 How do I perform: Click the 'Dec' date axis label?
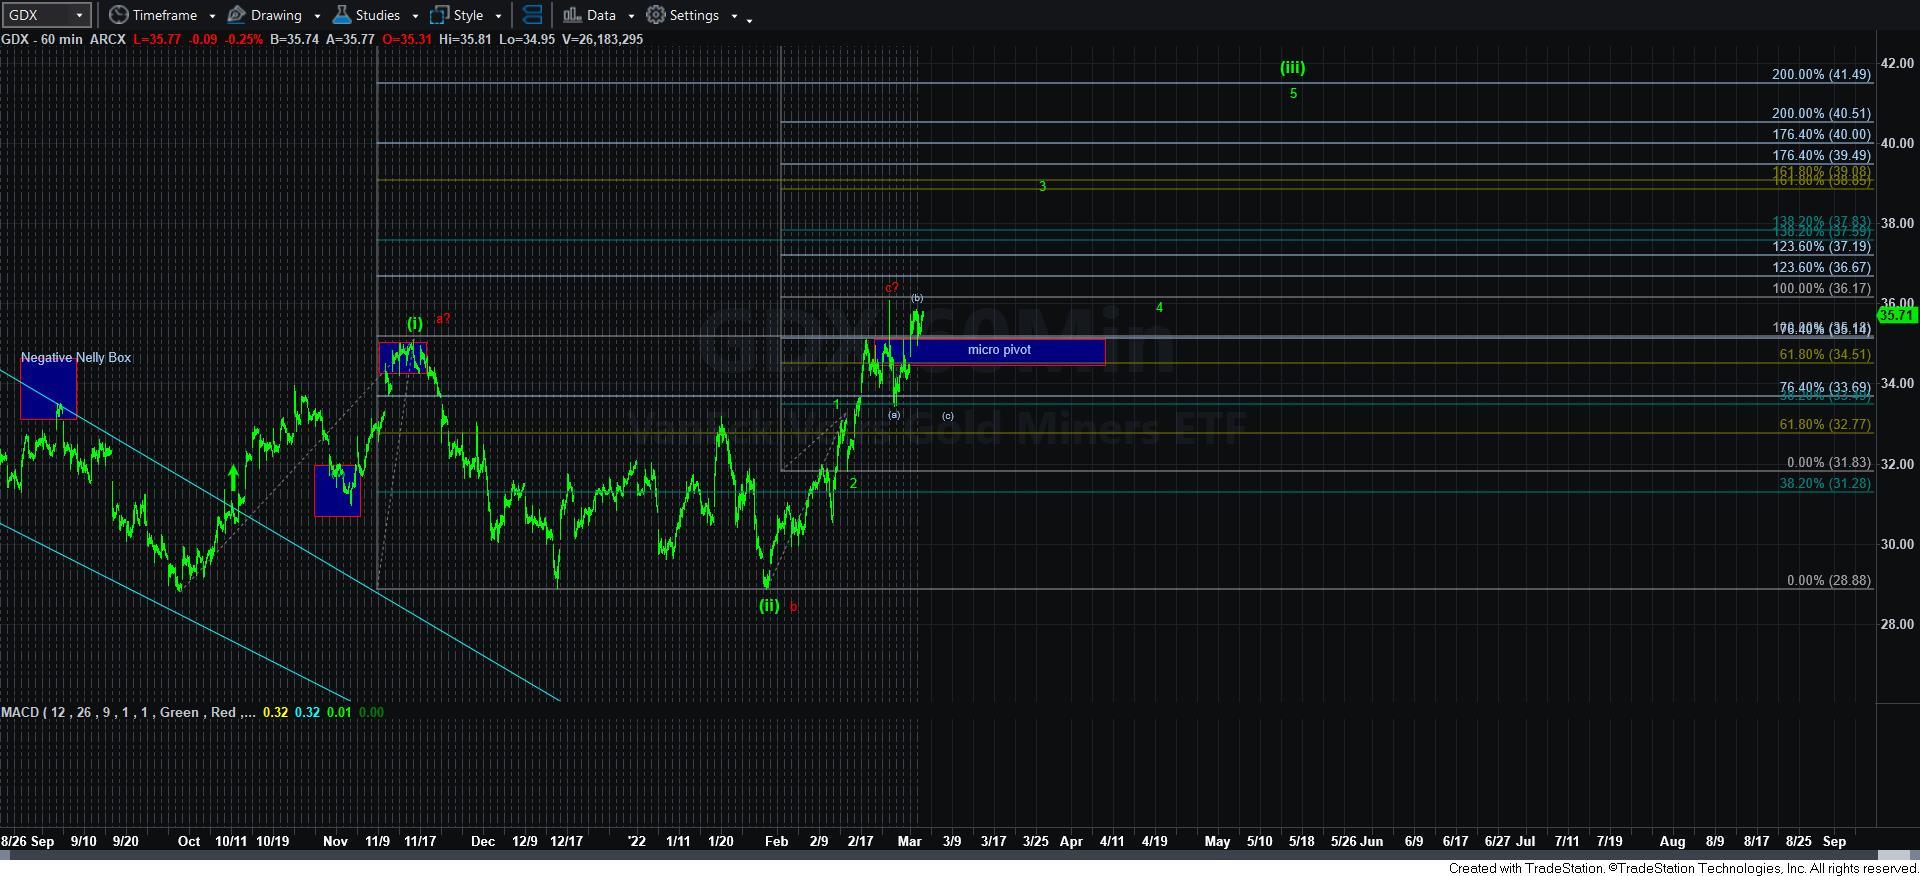pos(483,841)
